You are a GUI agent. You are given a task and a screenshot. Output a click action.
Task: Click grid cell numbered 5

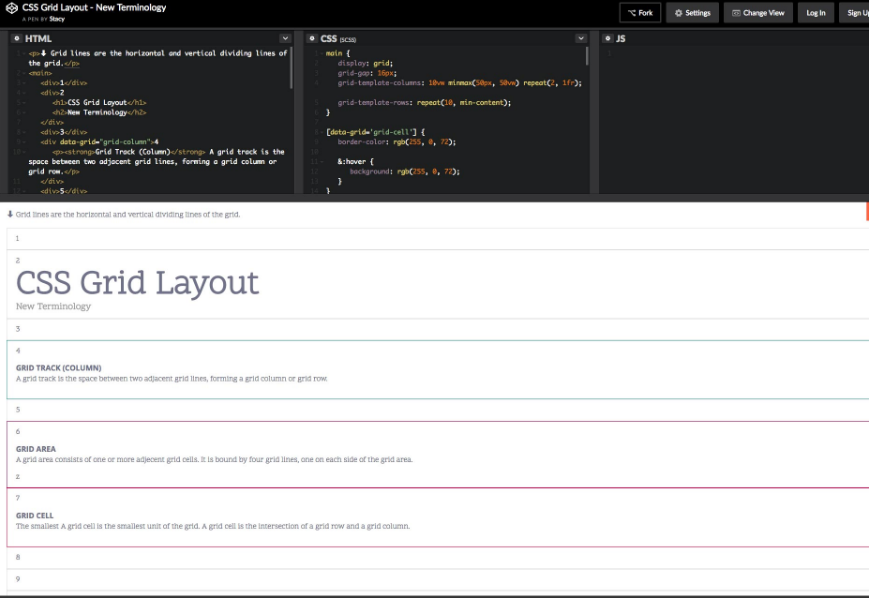coord(438,410)
